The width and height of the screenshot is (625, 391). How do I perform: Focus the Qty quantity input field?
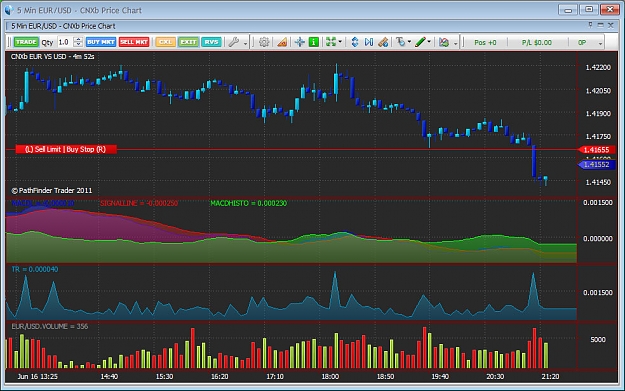click(65, 42)
